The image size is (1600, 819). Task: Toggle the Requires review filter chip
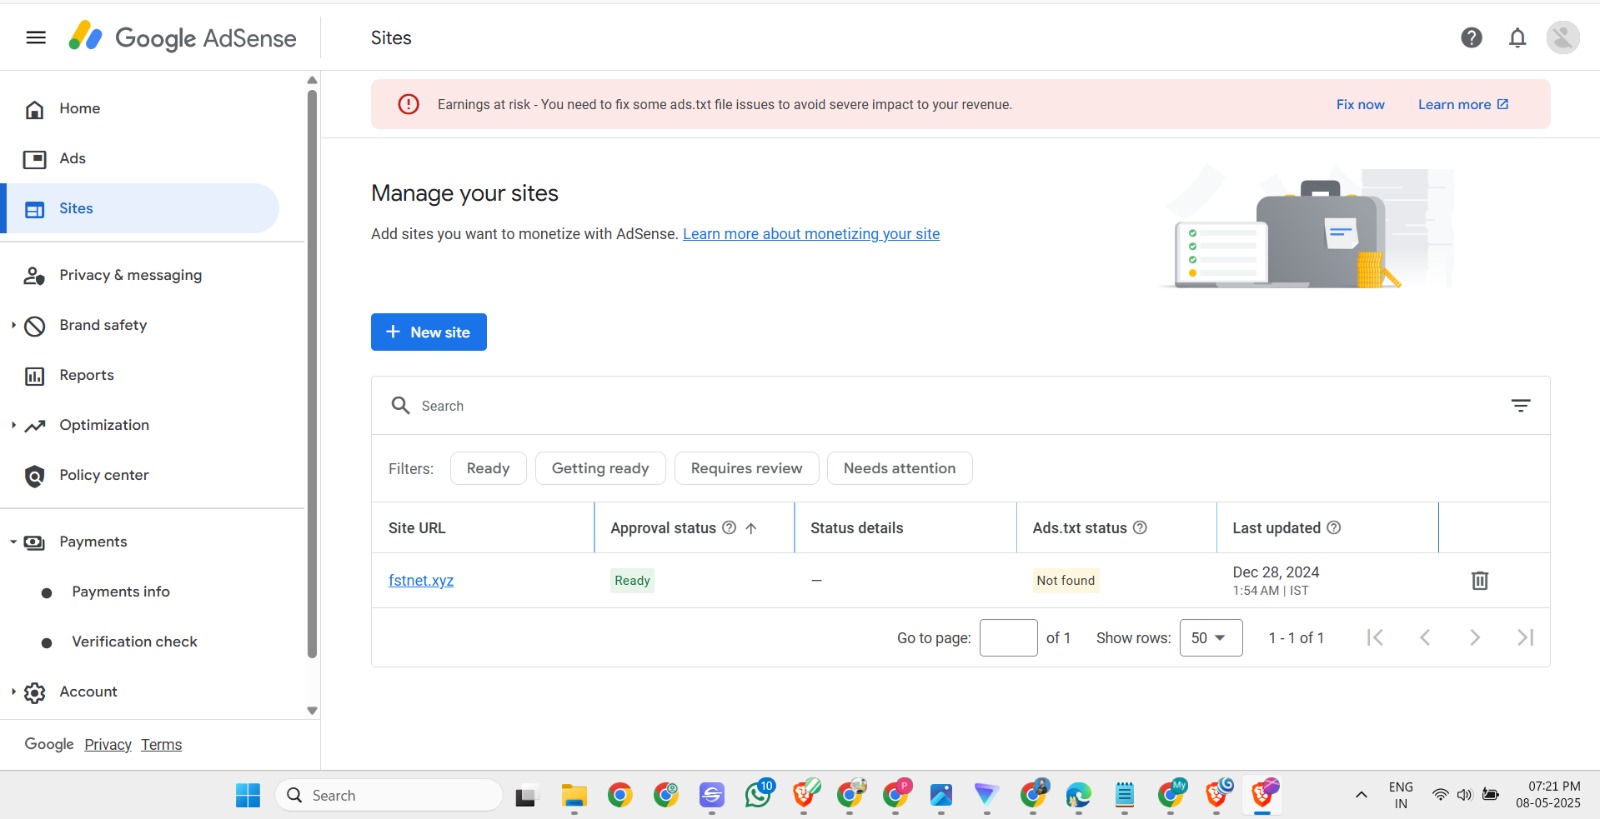746,468
